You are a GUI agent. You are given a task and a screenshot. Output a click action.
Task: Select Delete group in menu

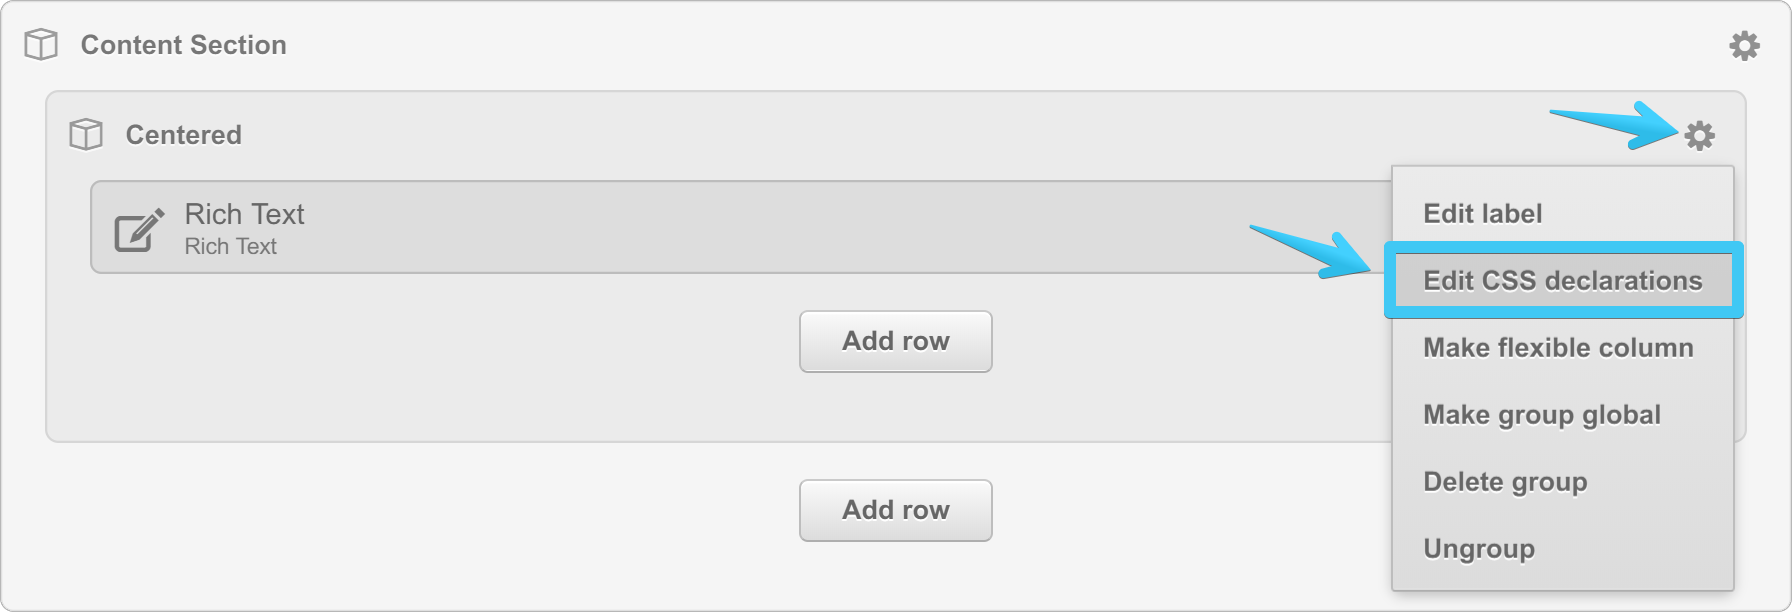click(x=1505, y=481)
